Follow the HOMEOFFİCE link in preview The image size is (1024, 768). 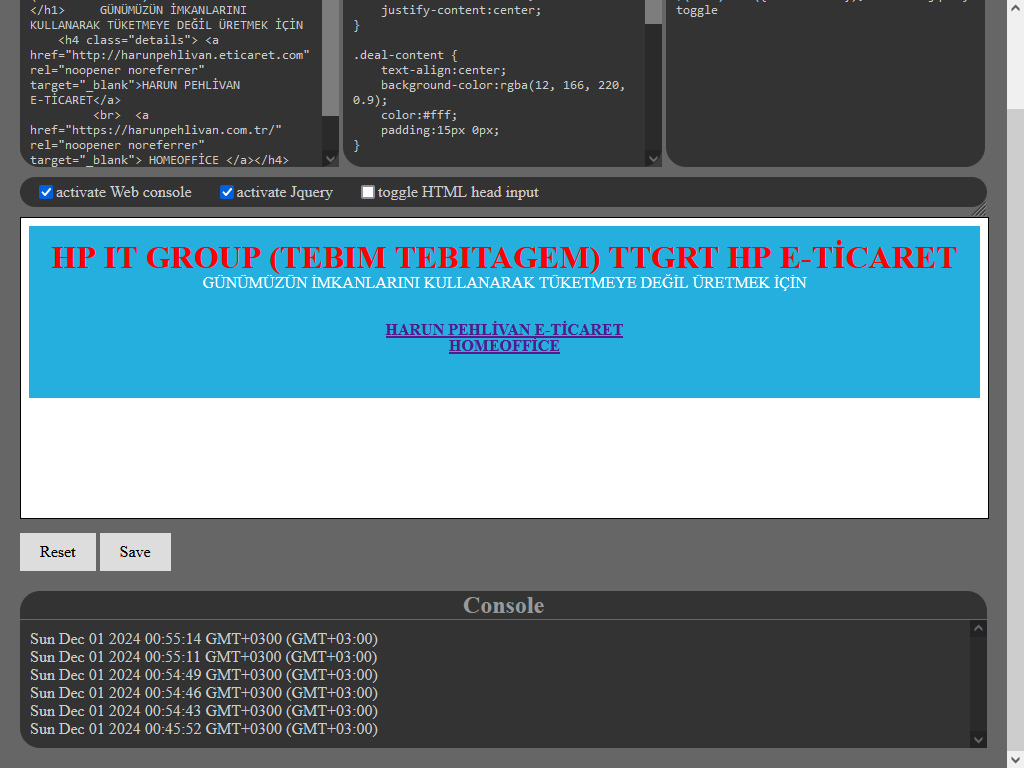[504, 346]
